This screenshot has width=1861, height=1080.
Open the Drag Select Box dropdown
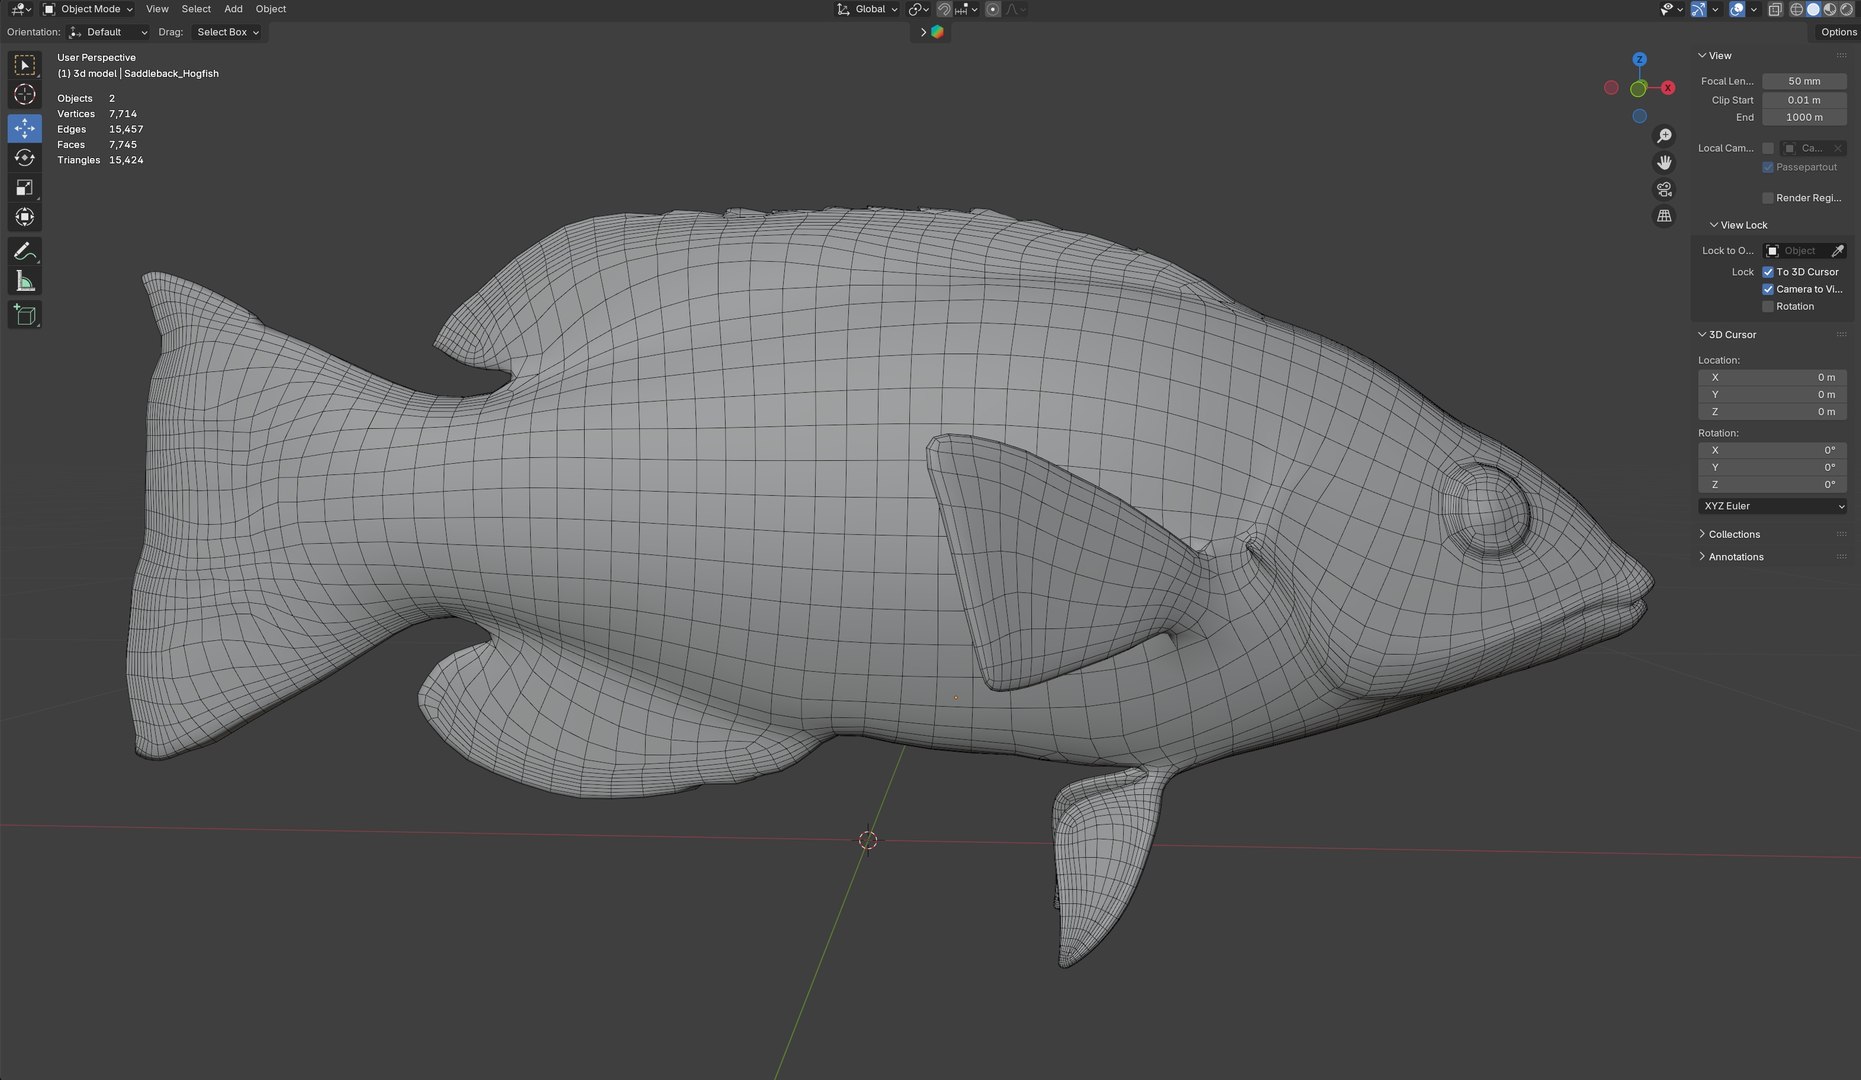(x=227, y=32)
